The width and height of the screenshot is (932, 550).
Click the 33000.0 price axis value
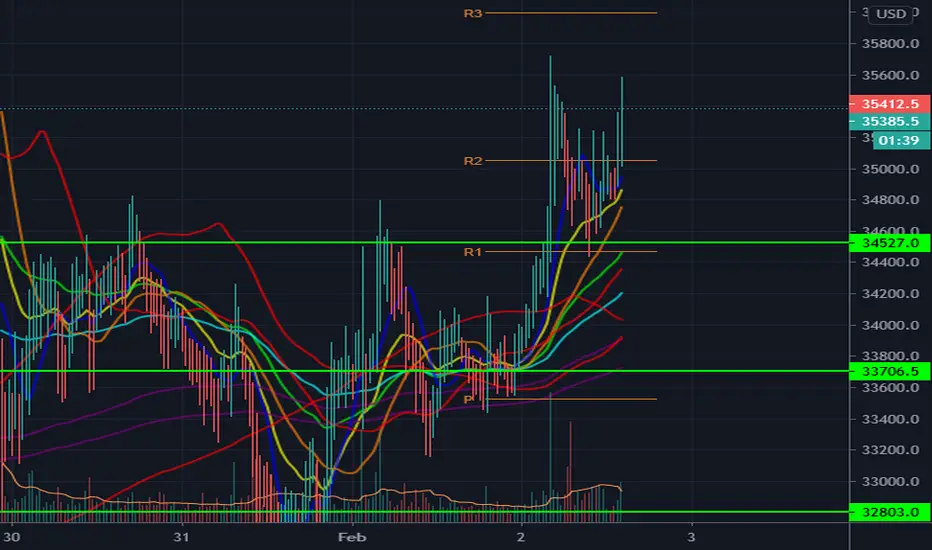(x=890, y=481)
